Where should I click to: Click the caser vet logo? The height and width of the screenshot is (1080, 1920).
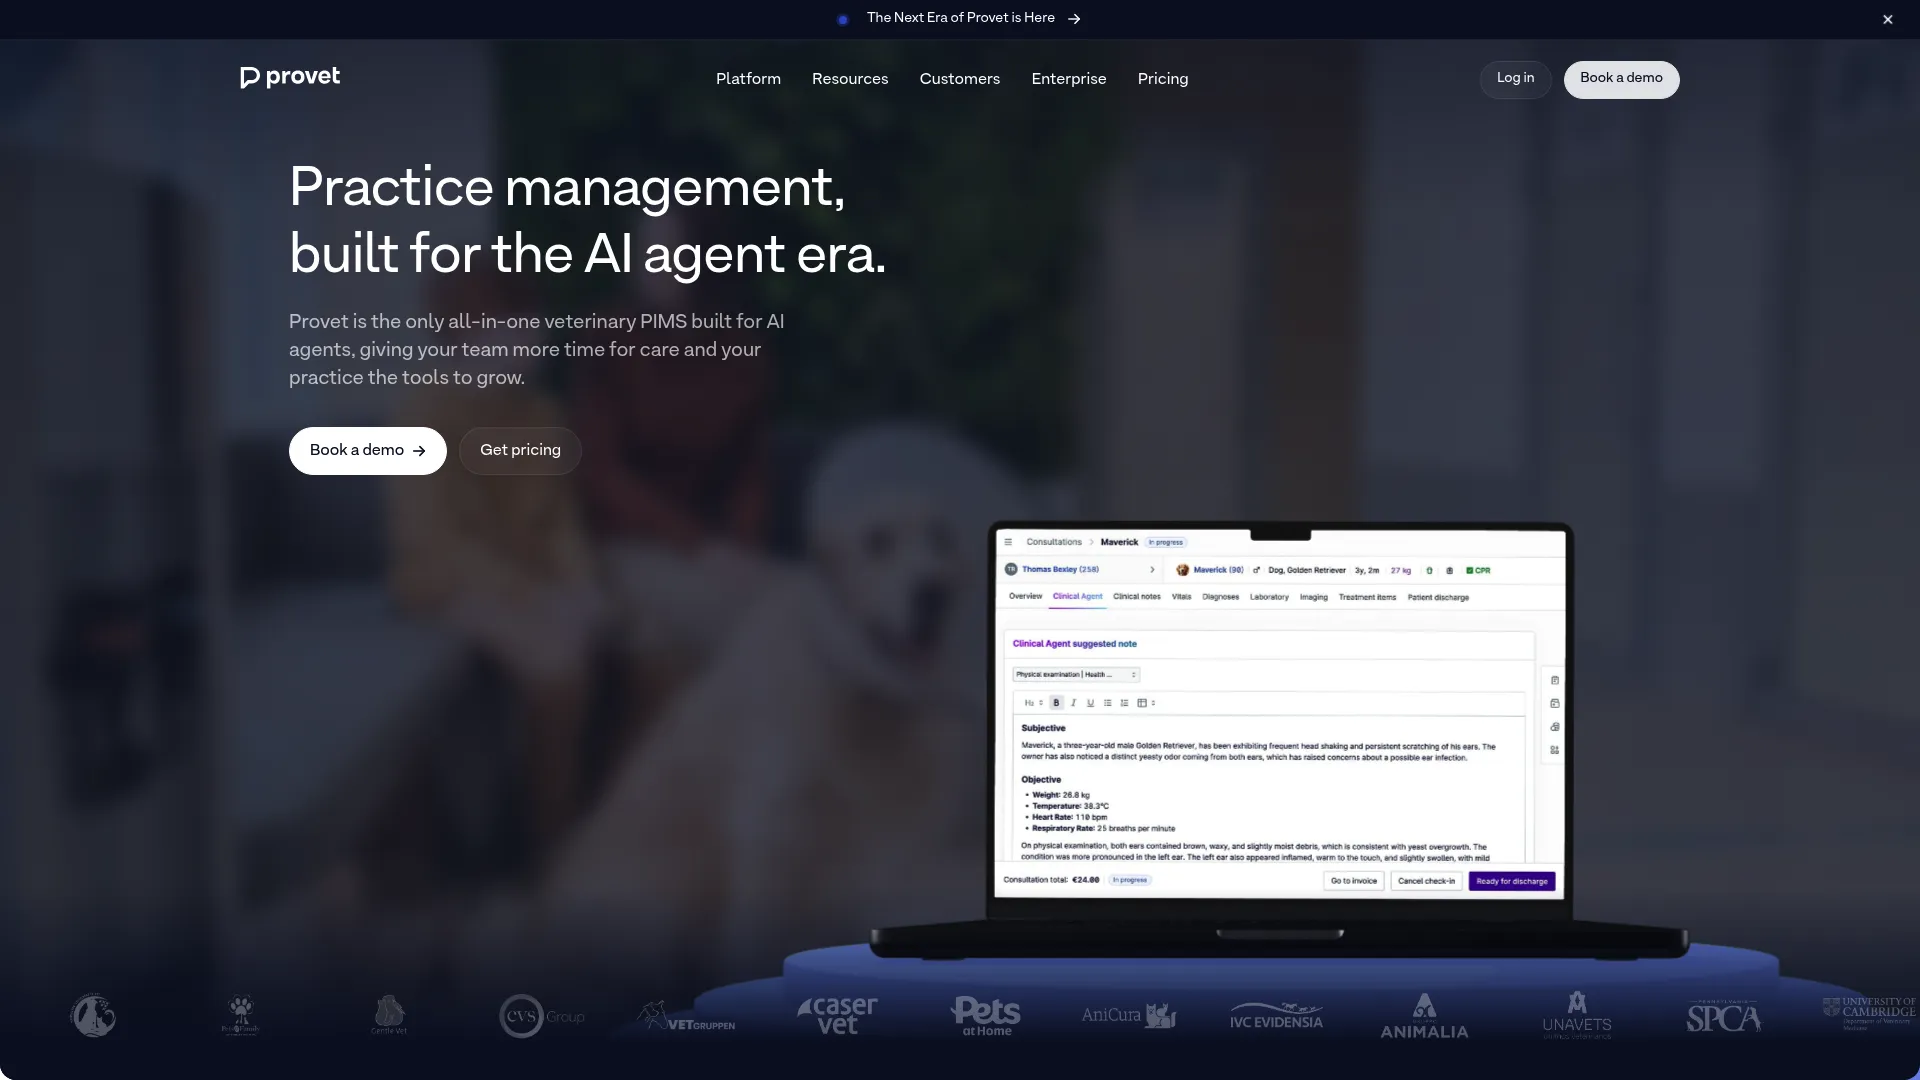(838, 1015)
